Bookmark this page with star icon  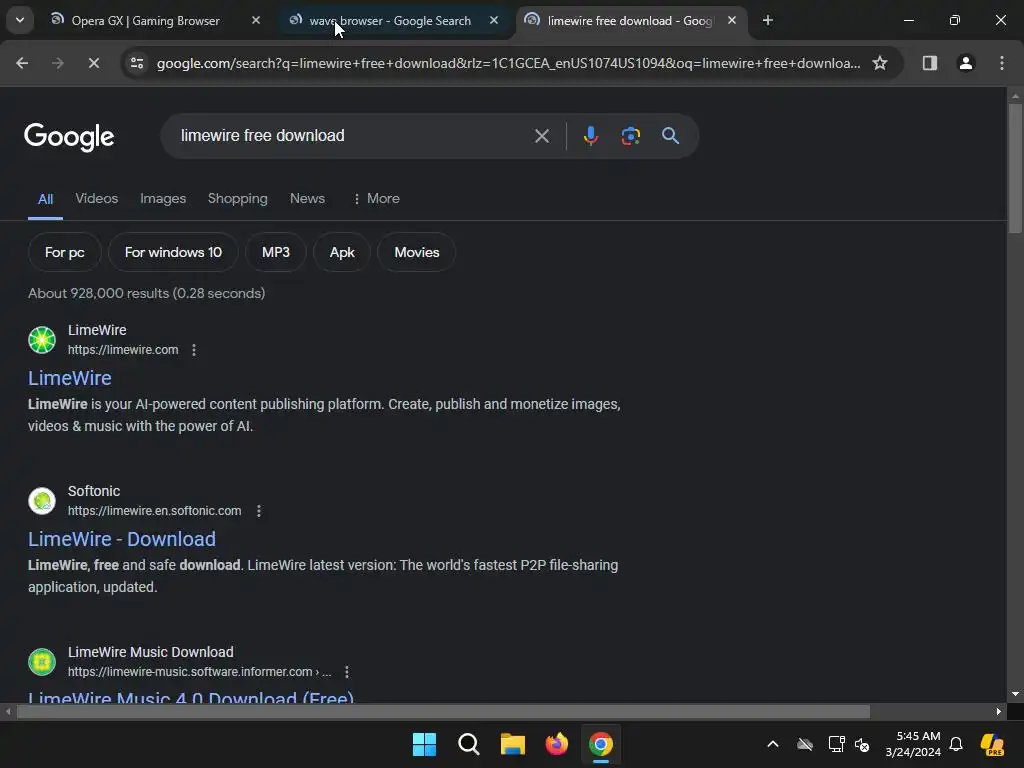click(880, 63)
